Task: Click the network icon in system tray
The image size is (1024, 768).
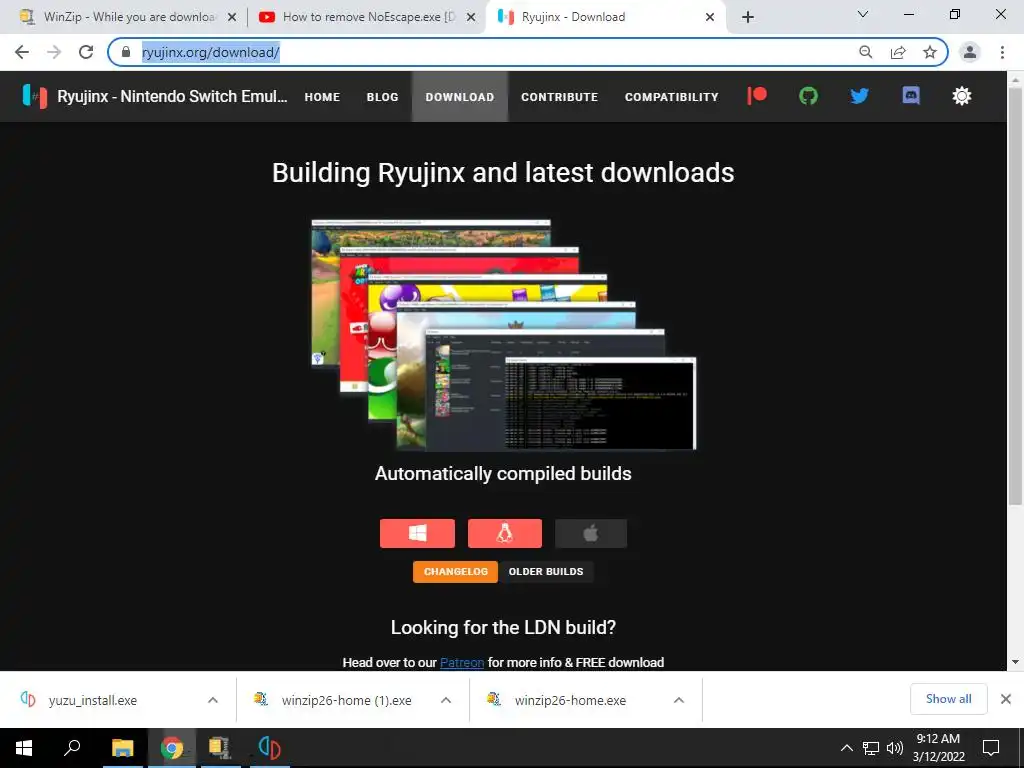Action: point(871,748)
